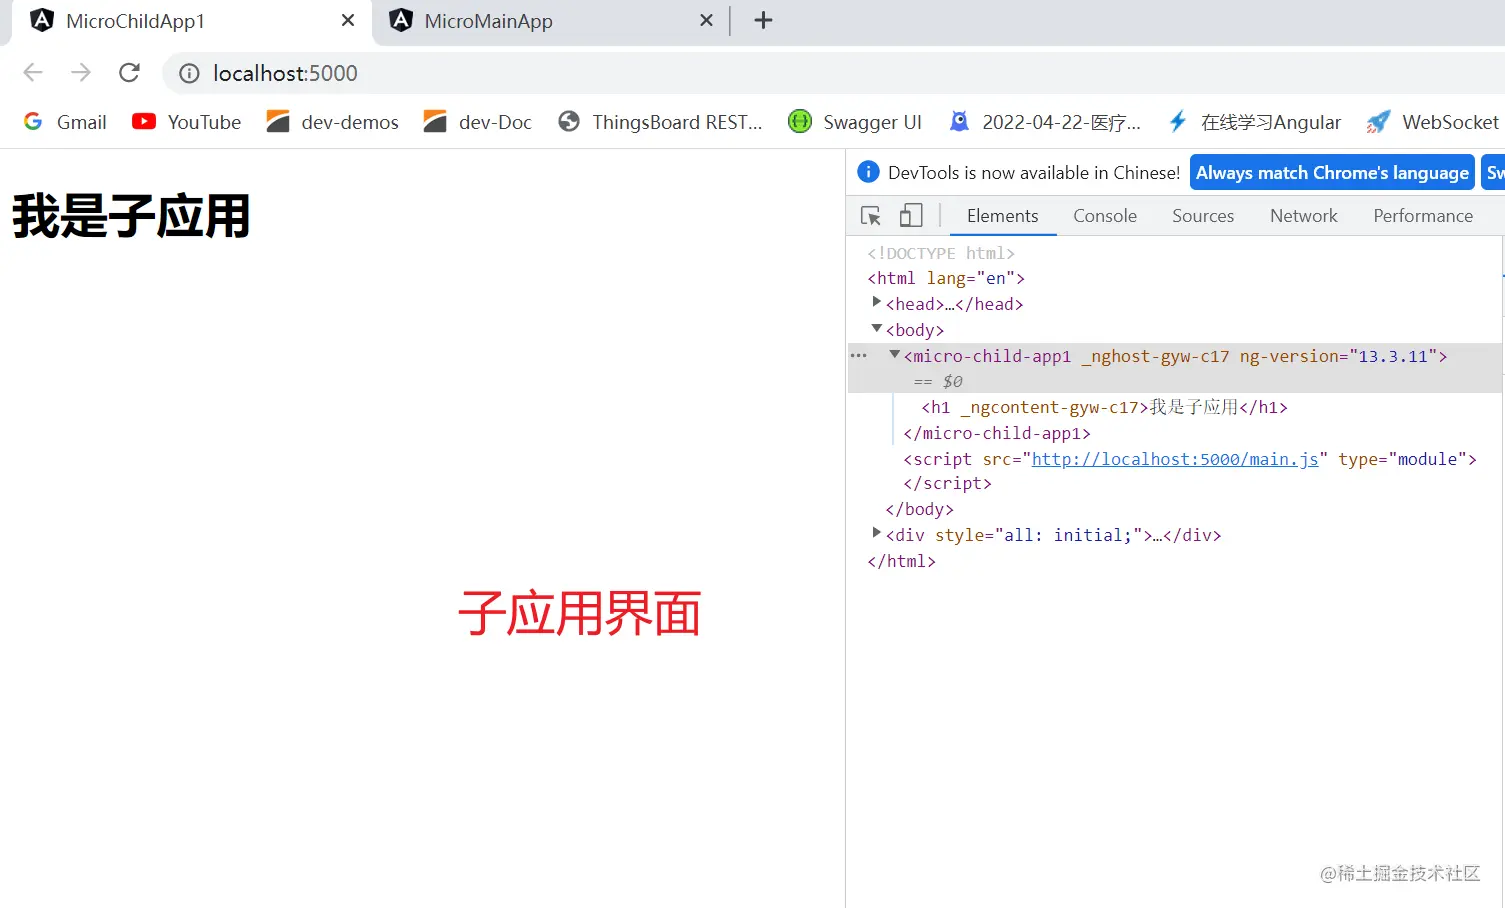Open WebSocket bookmark
The height and width of the screenshot is (908, 1505).
[x=1433, y=122]
